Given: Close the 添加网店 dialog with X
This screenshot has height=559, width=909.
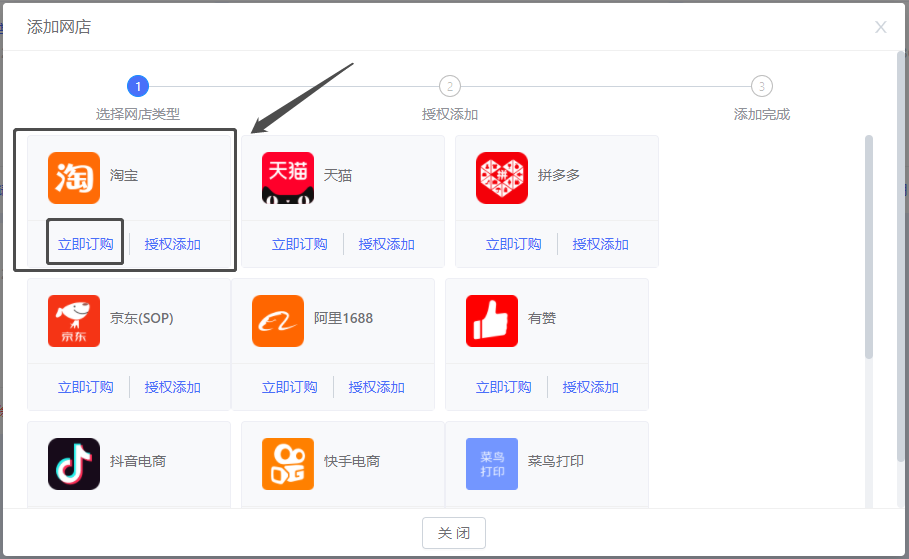Looking at the screenshot, I should [x=881, y=27].
